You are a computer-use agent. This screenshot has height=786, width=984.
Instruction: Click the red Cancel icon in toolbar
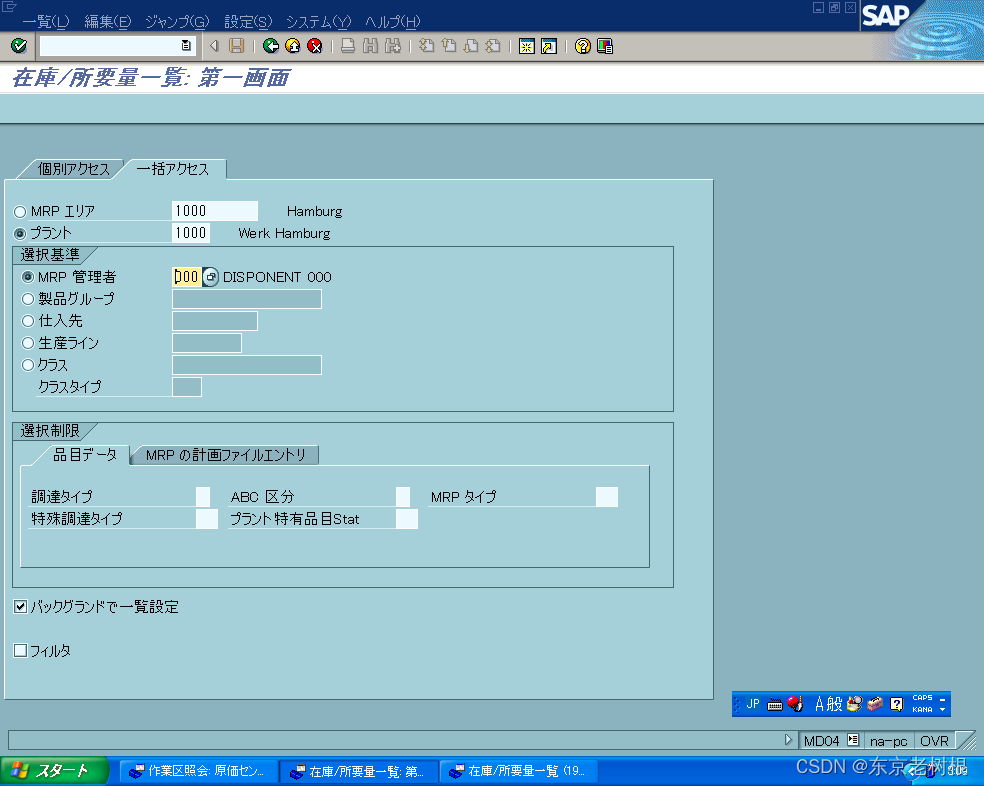pos(314,45)
